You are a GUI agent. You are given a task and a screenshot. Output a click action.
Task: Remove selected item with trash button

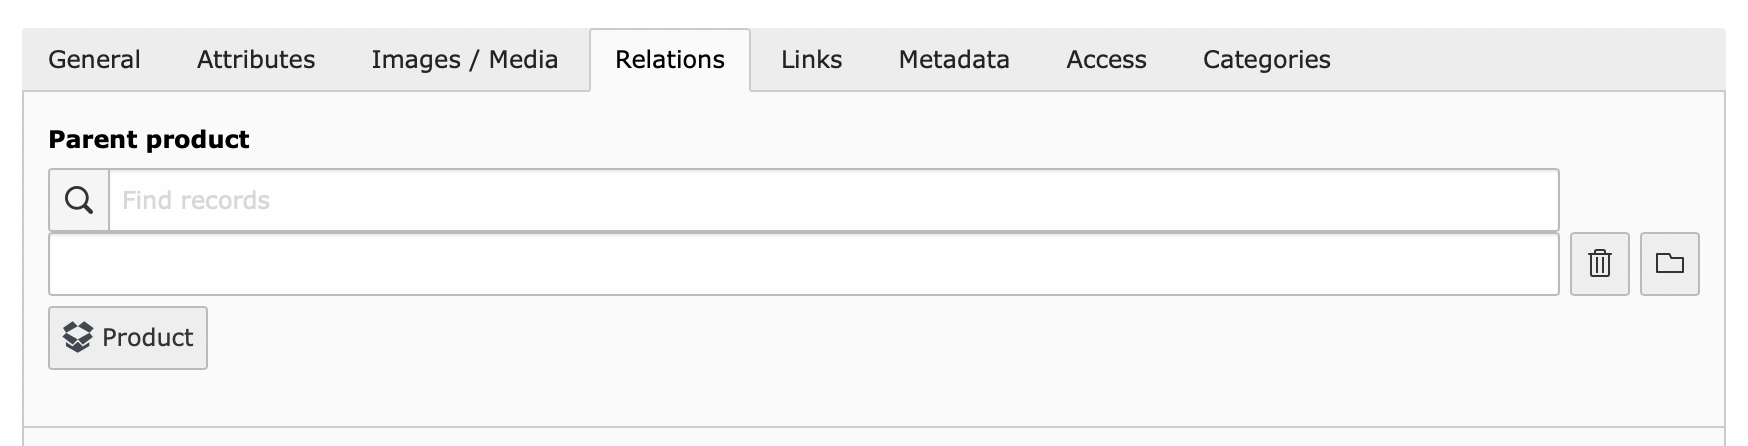1600,264
